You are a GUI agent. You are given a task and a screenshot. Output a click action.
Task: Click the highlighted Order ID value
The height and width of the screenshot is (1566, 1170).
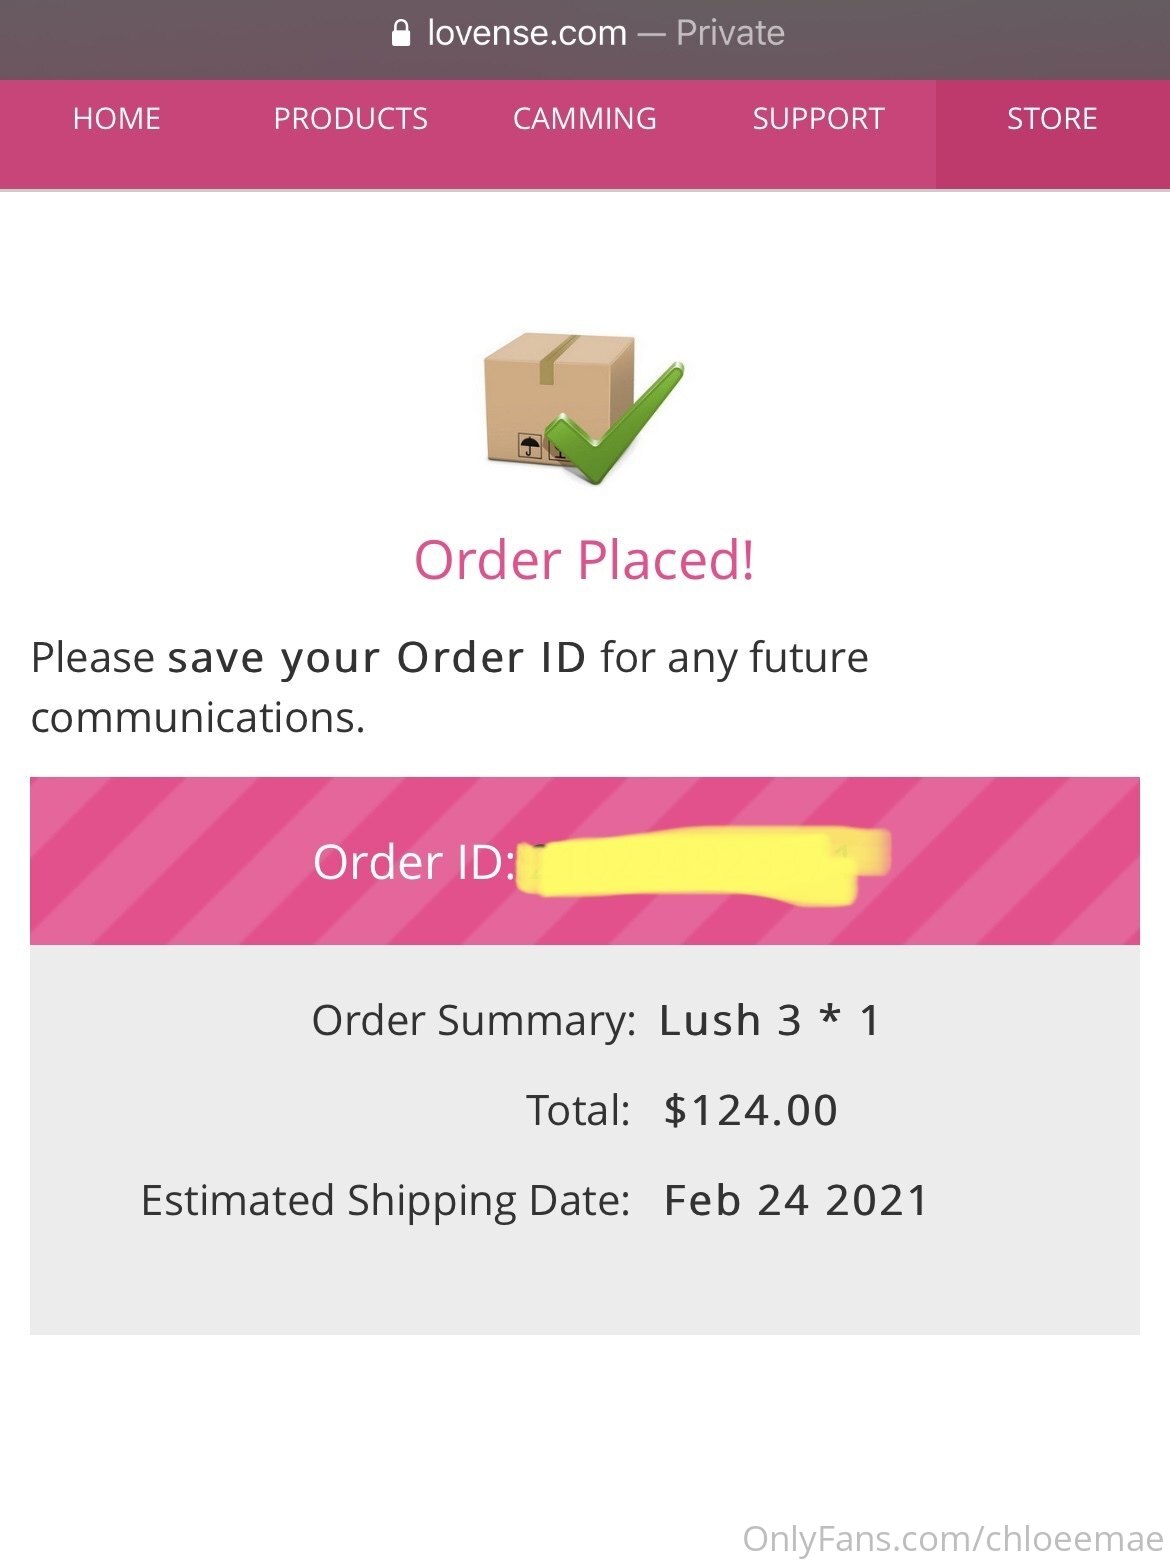(x=704, y=864)
